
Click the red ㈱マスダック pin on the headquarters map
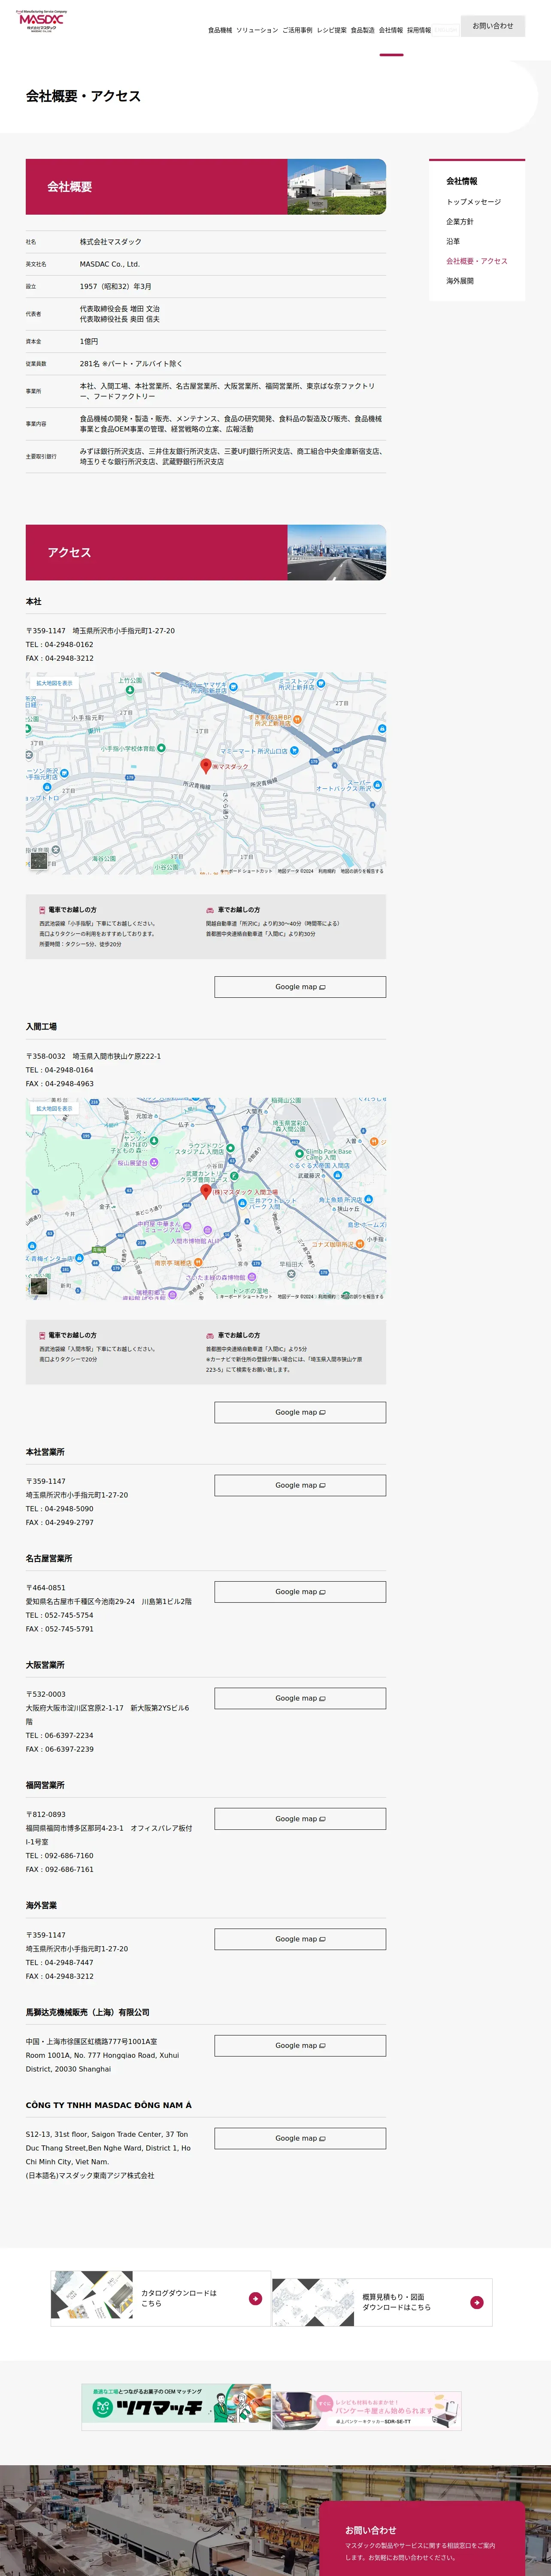point(206,765)
